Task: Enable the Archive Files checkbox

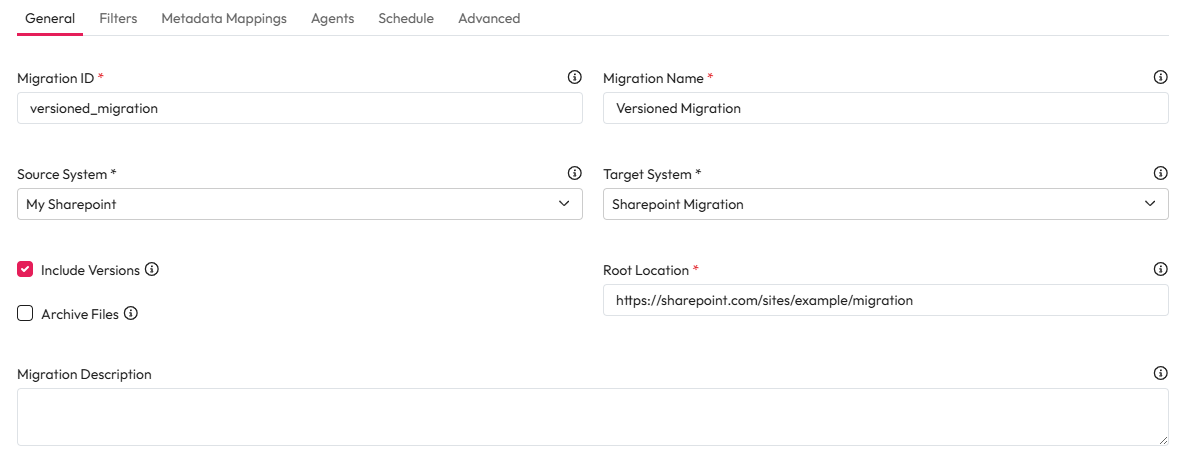Action: pos(26,314)
